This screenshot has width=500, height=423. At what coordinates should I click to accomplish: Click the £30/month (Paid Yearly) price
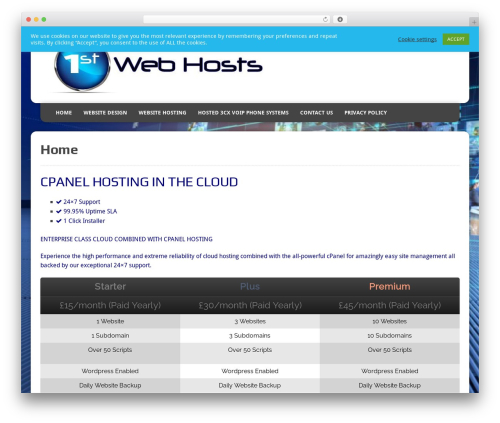click(250, 305)
